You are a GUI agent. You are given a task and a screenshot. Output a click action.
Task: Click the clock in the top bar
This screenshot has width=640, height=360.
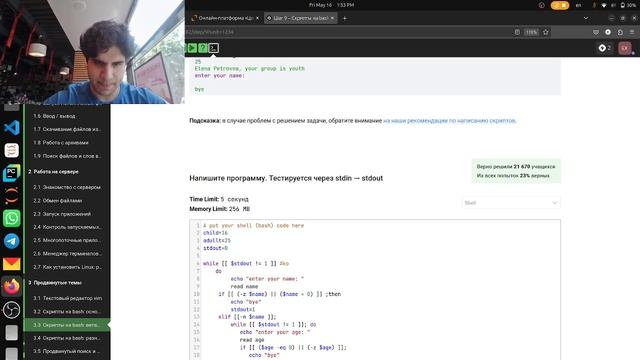331,5
